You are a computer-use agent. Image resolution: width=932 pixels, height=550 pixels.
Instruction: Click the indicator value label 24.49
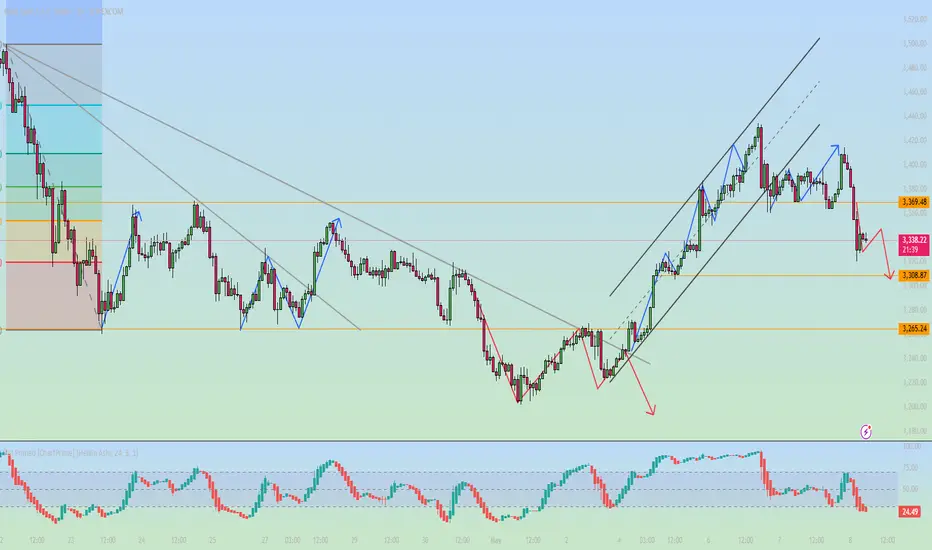pyautogui.click(x=909, y=511)
